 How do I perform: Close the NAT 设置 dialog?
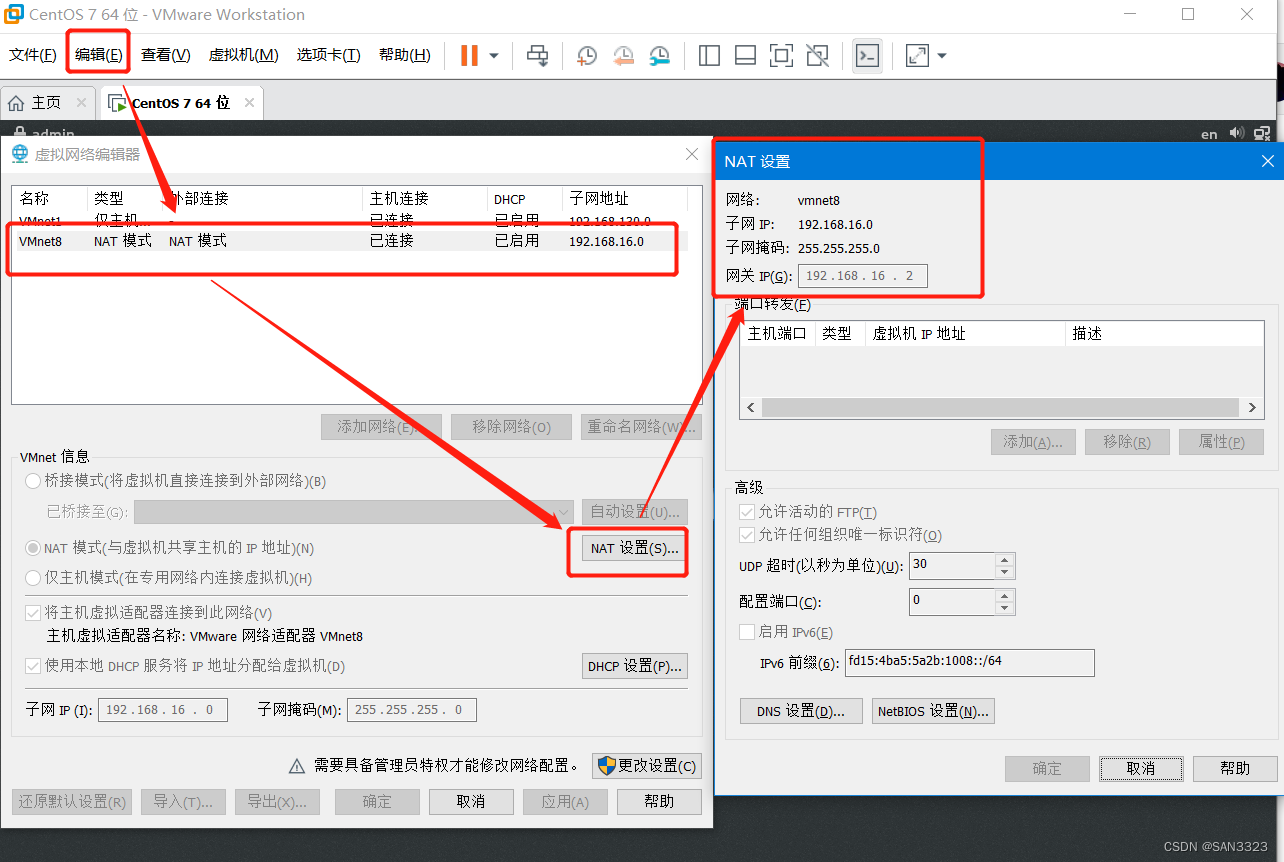[1267, 161]
